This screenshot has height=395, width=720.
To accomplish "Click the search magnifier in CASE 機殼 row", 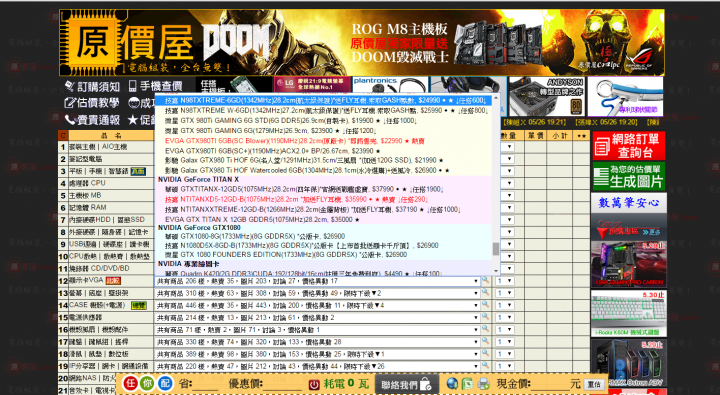I will click(x=485, y=305).
